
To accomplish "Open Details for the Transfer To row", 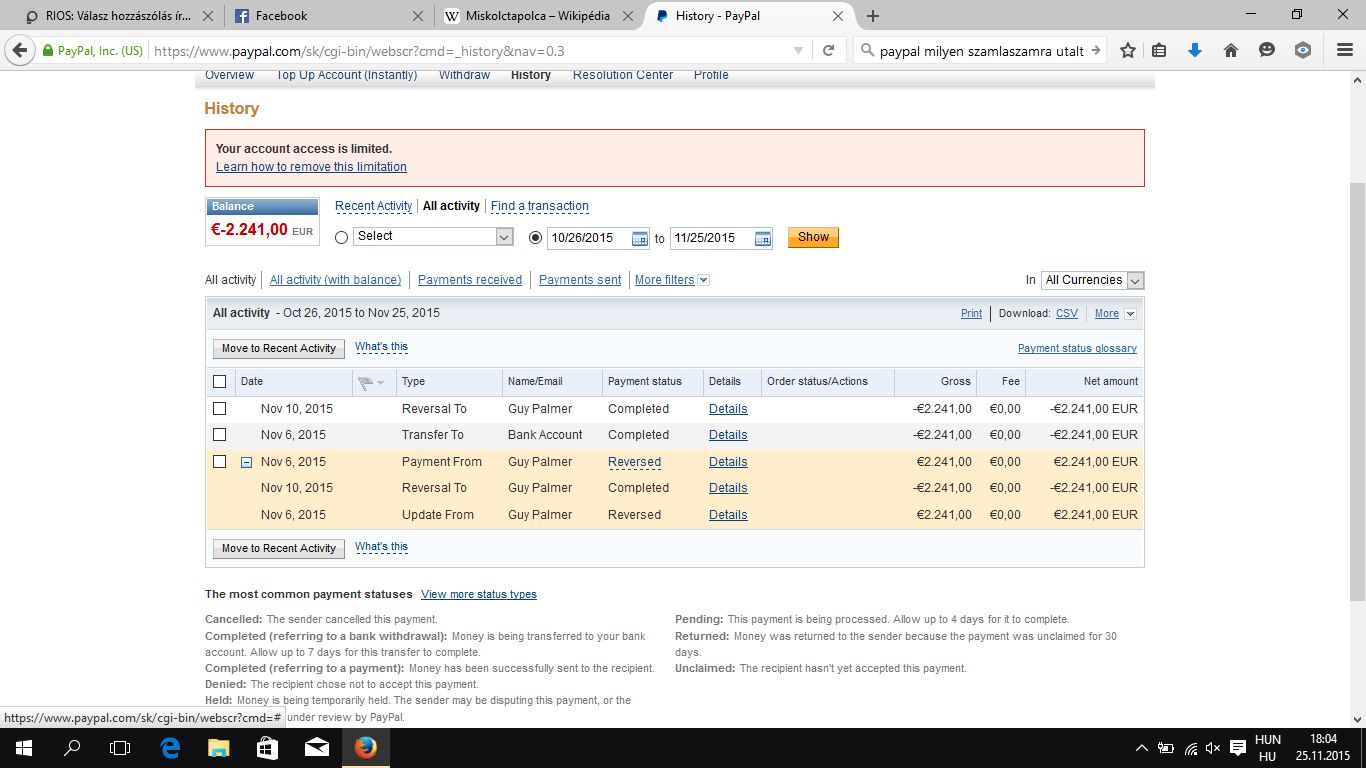I will click(x=728, y=435).
